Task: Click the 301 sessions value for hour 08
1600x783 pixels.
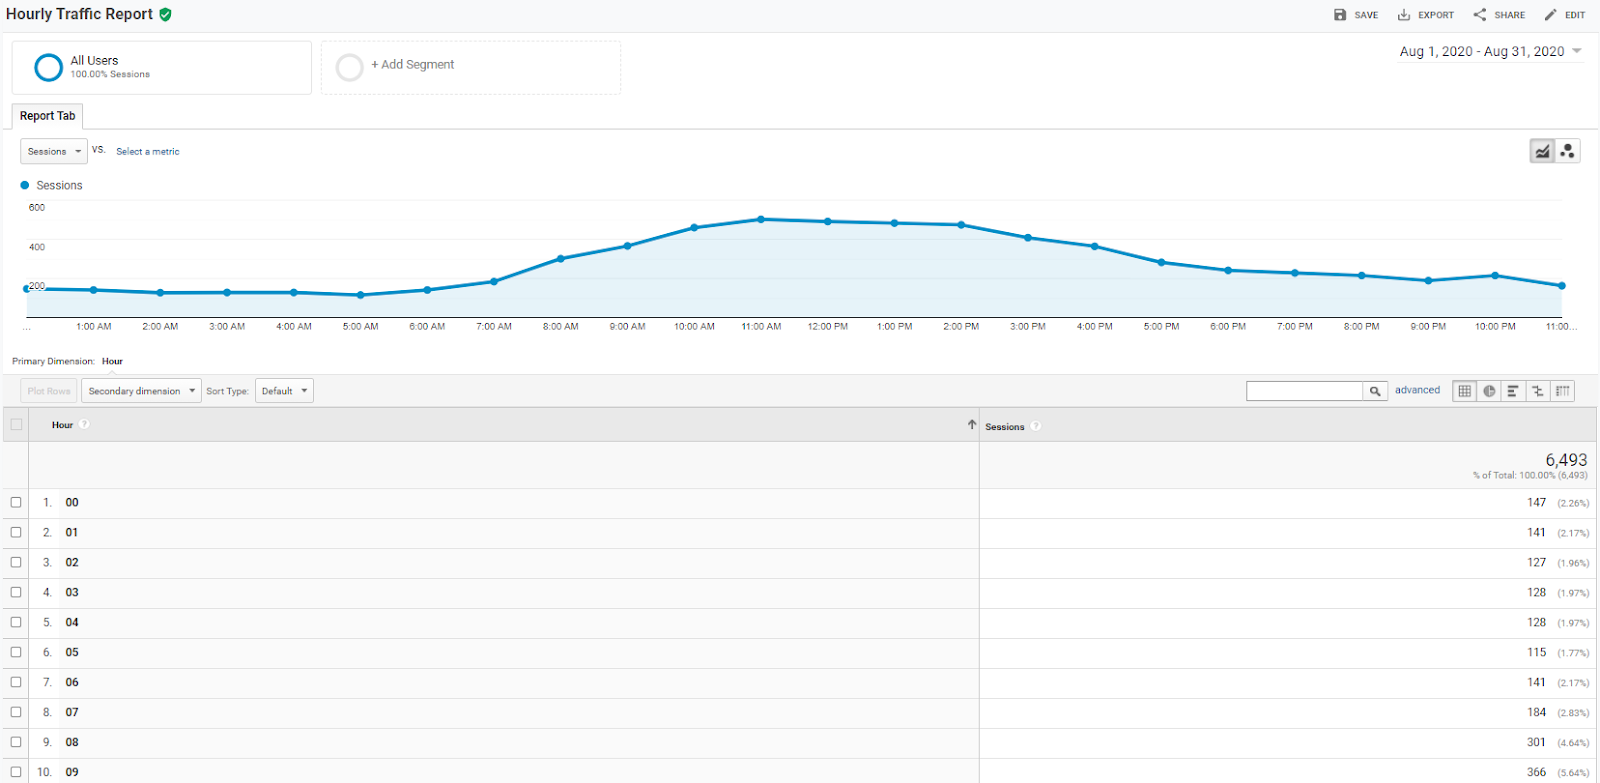Action: click(x=1536, y=742)
